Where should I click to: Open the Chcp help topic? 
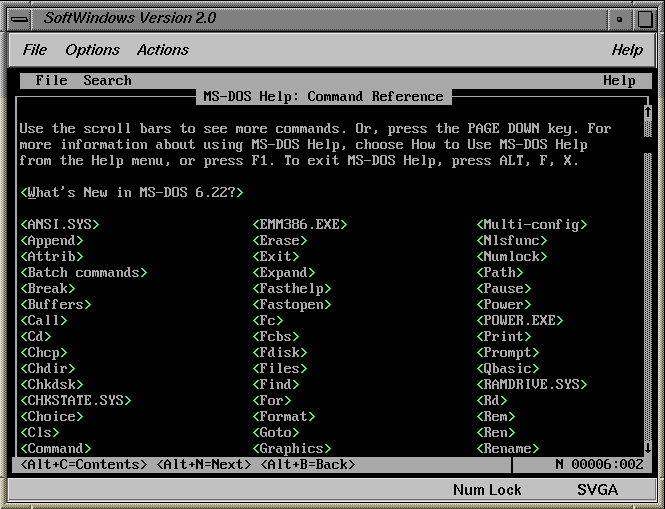pyautogui.click(x=44, y=352)
